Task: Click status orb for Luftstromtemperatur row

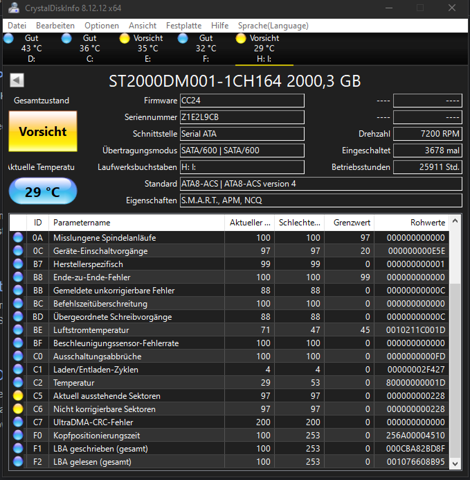Action: (x=18, y=330)
